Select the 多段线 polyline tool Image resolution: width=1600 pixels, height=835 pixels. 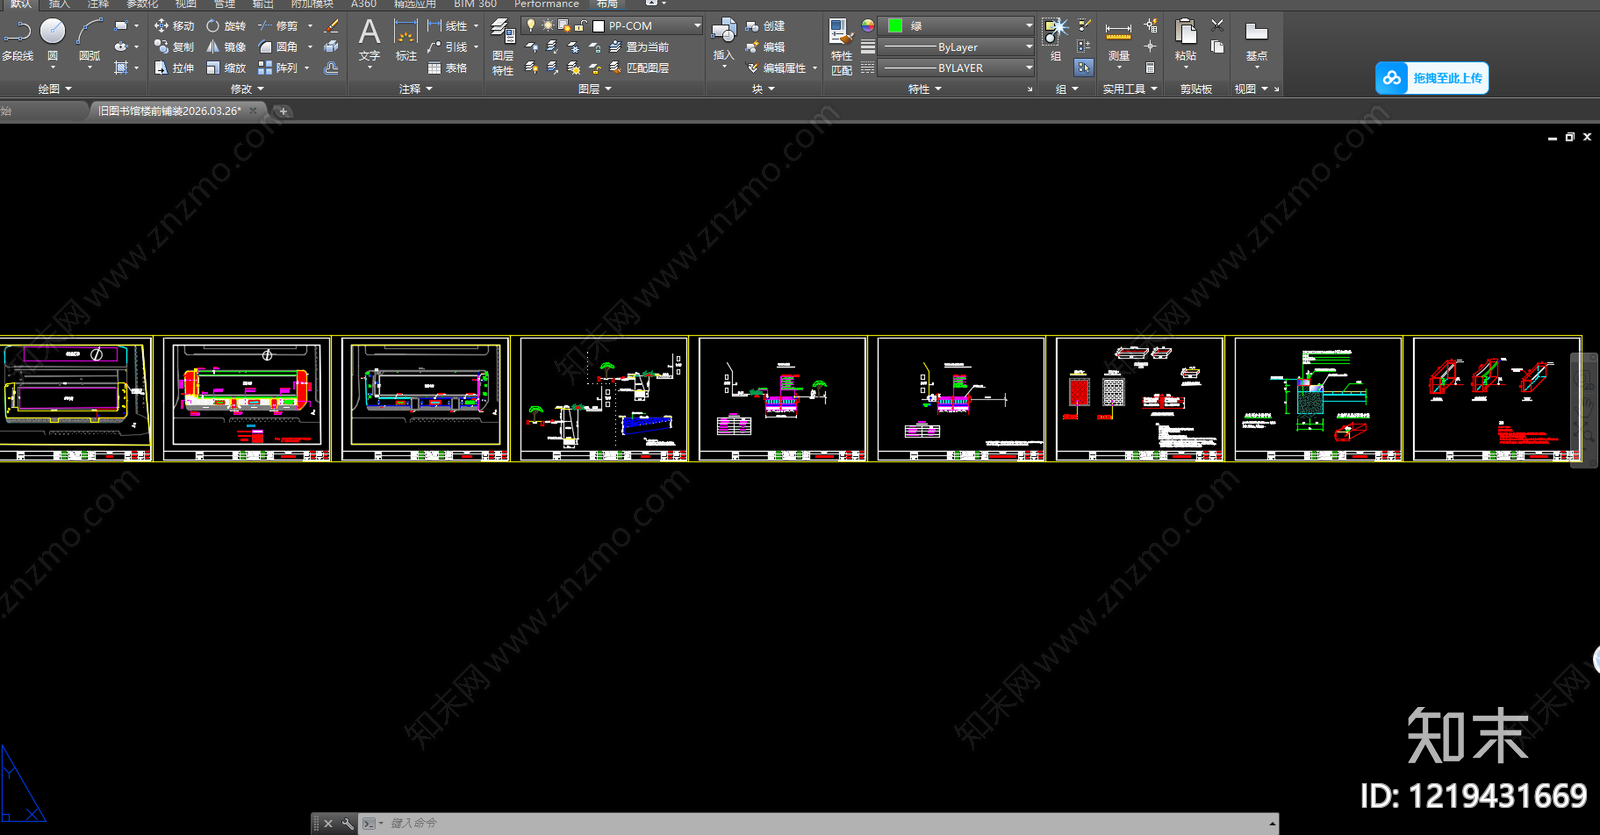tap(17, 40)
